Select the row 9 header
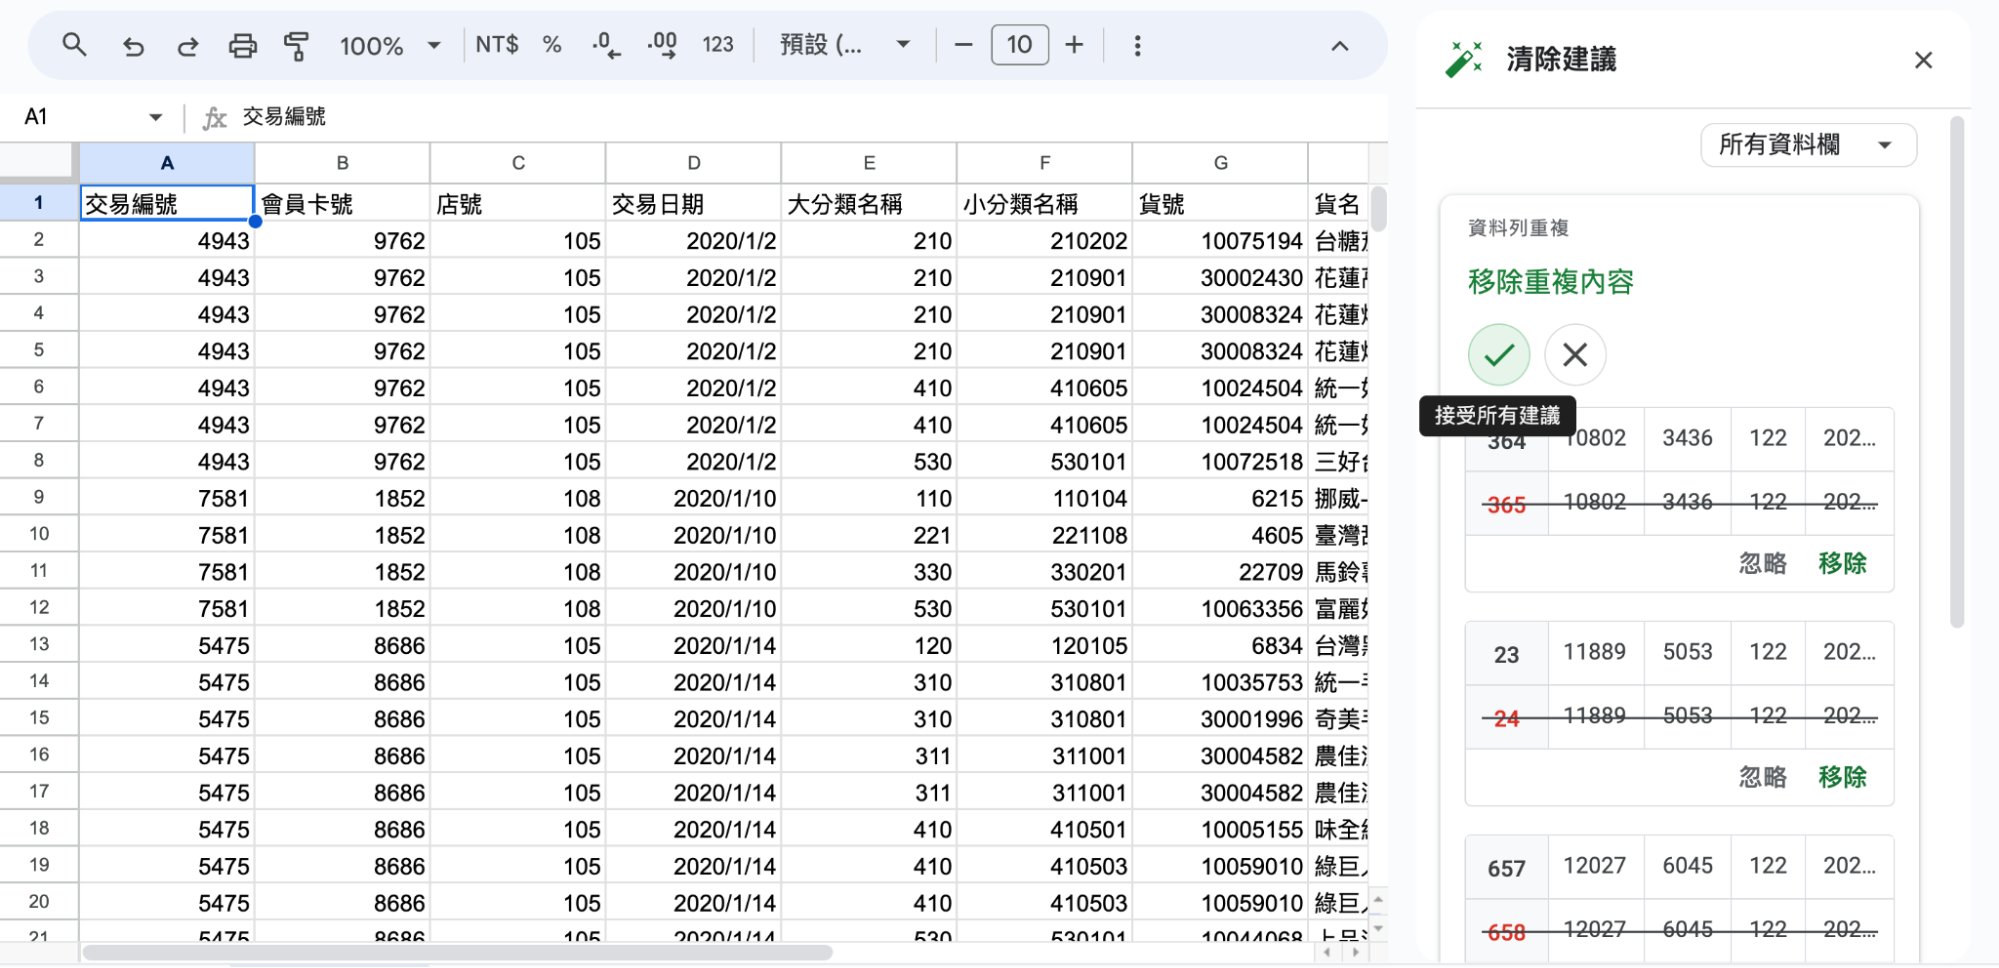Viewport: 1999px width, 968px height. [x=39, y=498]
